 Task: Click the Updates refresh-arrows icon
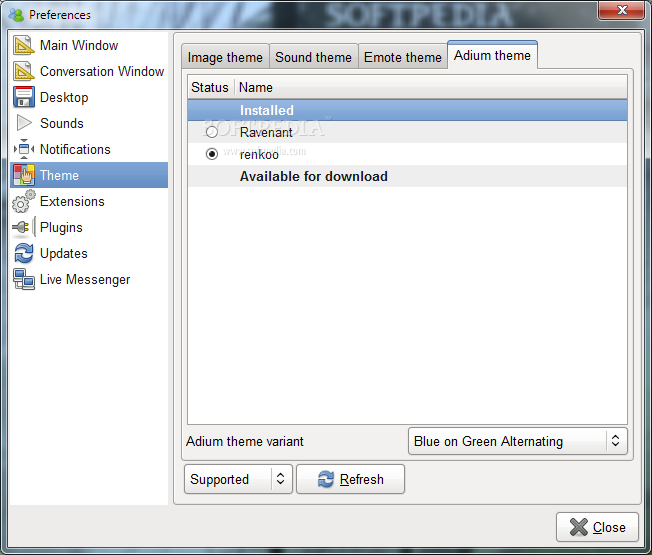point(24,253)
